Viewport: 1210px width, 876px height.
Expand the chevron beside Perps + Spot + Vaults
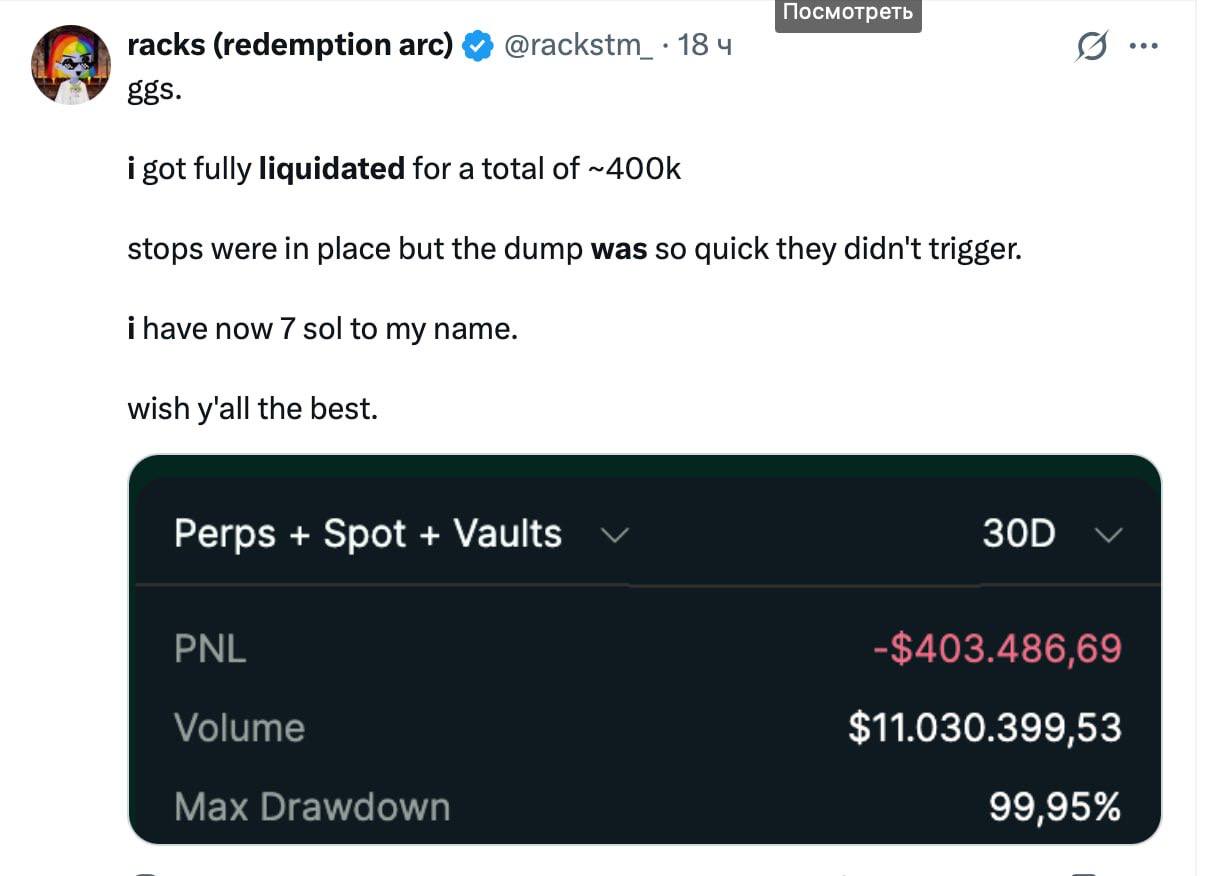pos(613,535)
